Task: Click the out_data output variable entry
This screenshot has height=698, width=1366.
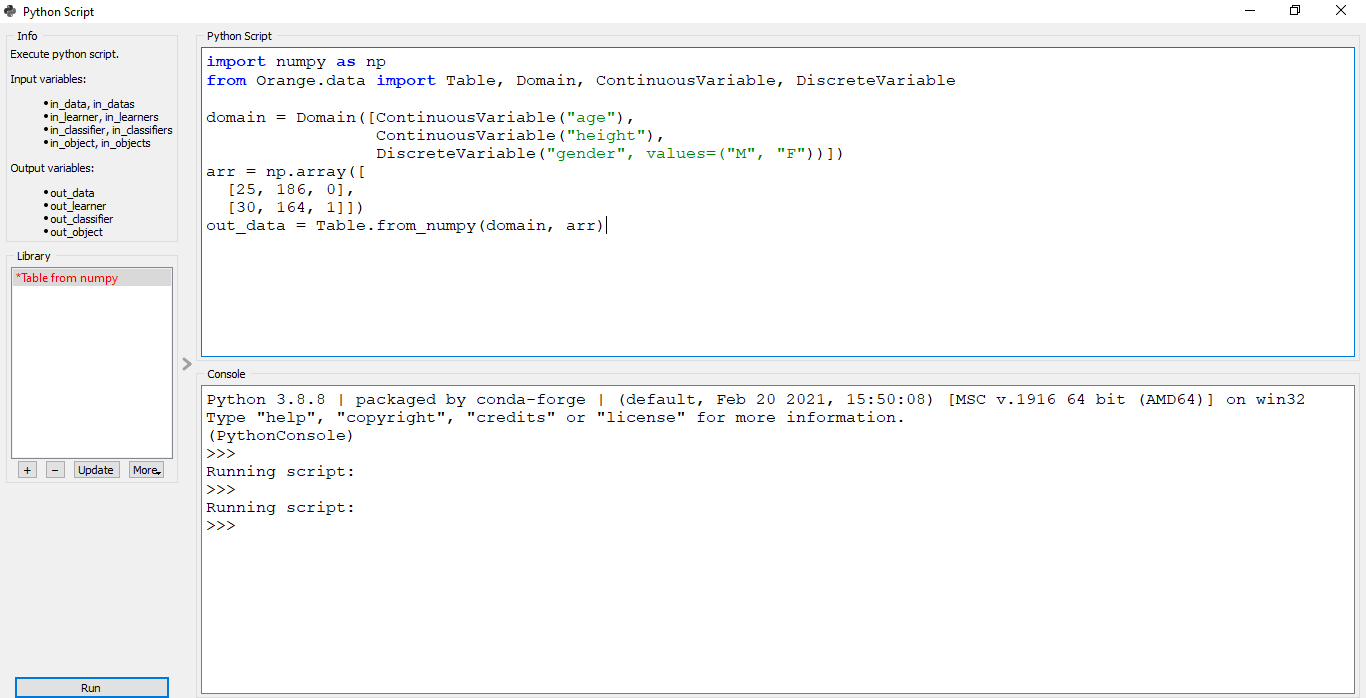Action: 72,192
